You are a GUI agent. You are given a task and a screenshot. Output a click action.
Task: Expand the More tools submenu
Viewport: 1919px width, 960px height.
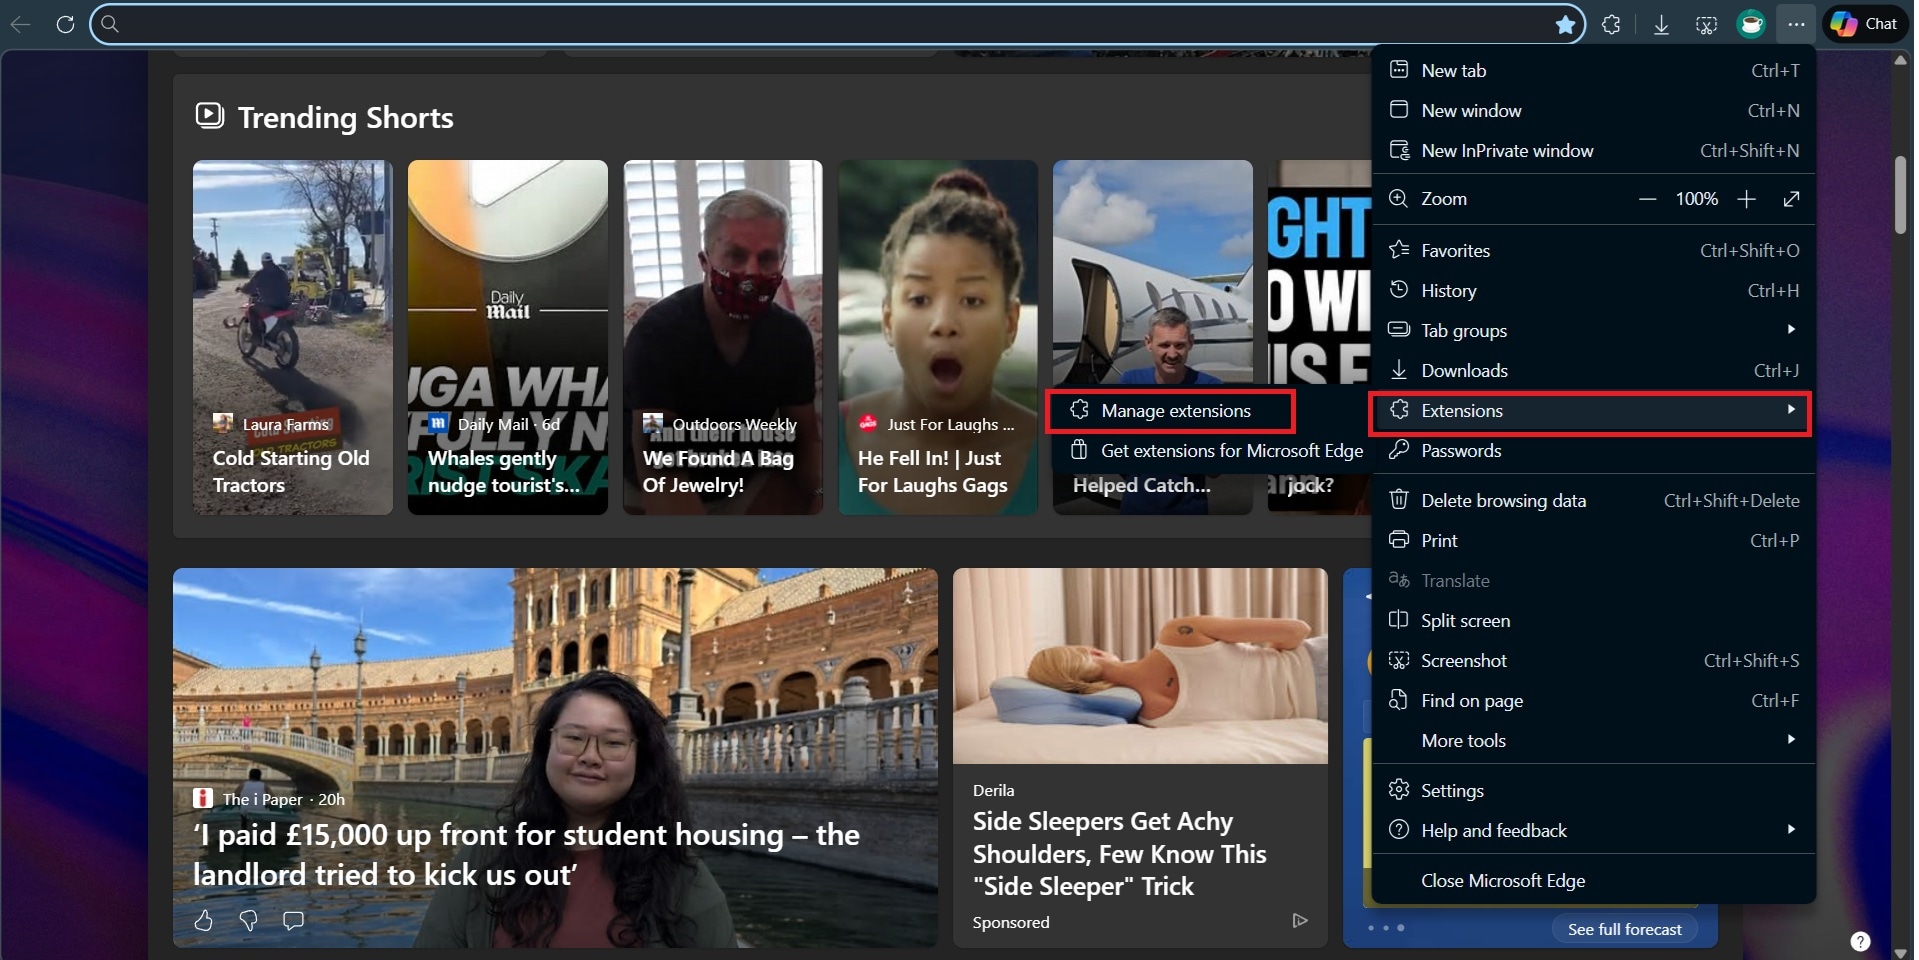1593,740
